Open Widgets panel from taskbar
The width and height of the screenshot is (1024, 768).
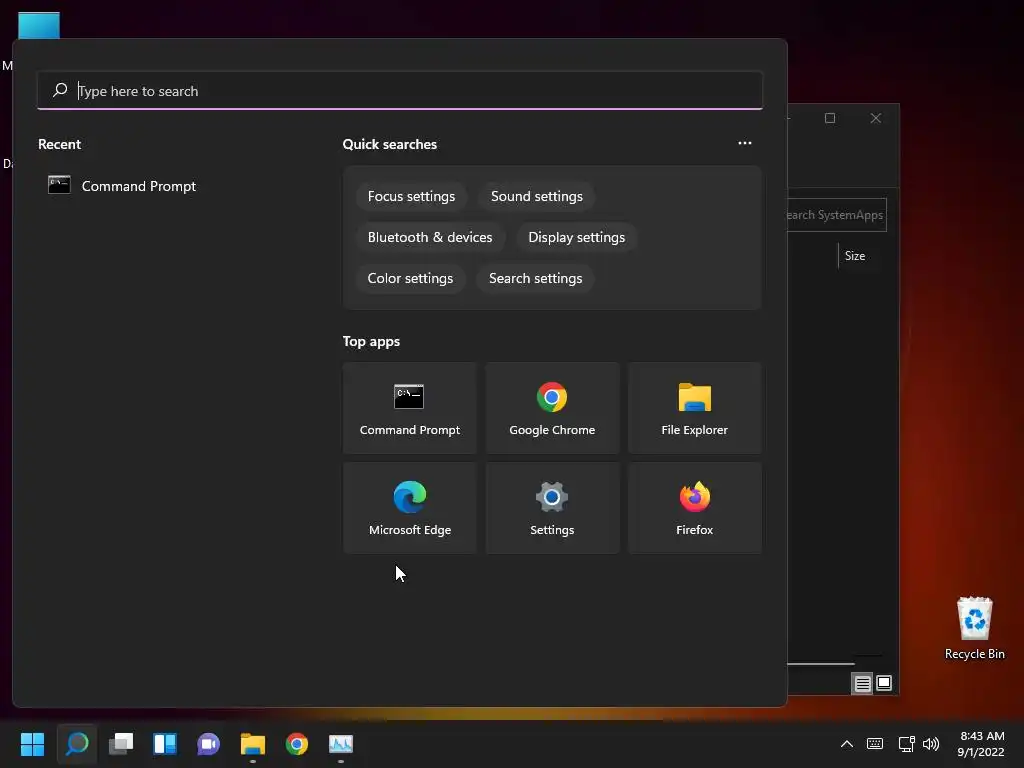point(165,744)
